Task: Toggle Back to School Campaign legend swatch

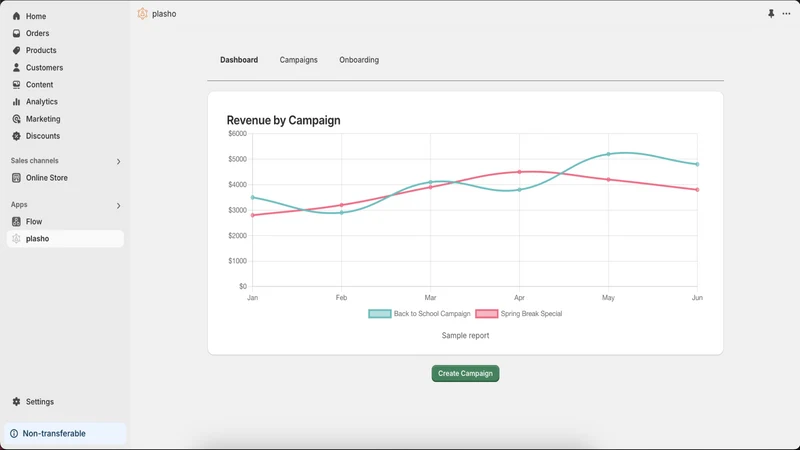Action: [x=380, y=314]
